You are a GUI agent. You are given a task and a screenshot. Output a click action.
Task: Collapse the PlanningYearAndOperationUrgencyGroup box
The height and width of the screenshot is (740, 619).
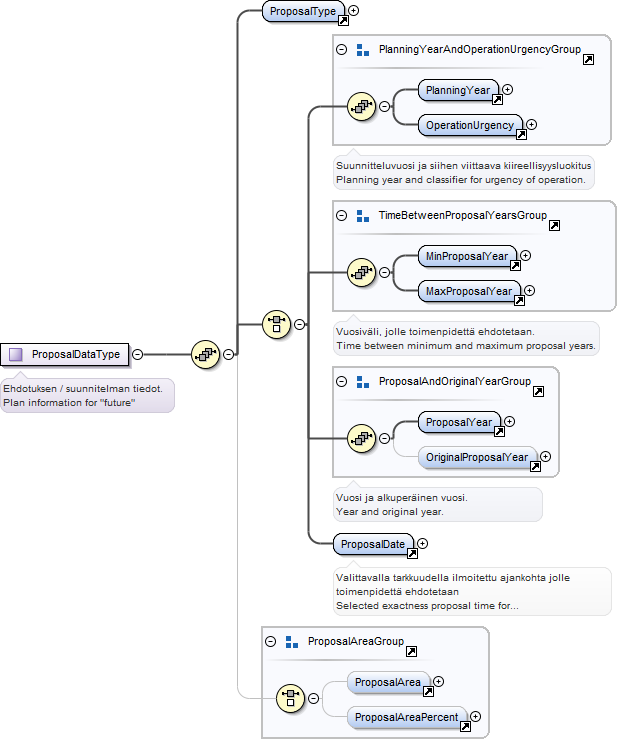click(342, 50)
